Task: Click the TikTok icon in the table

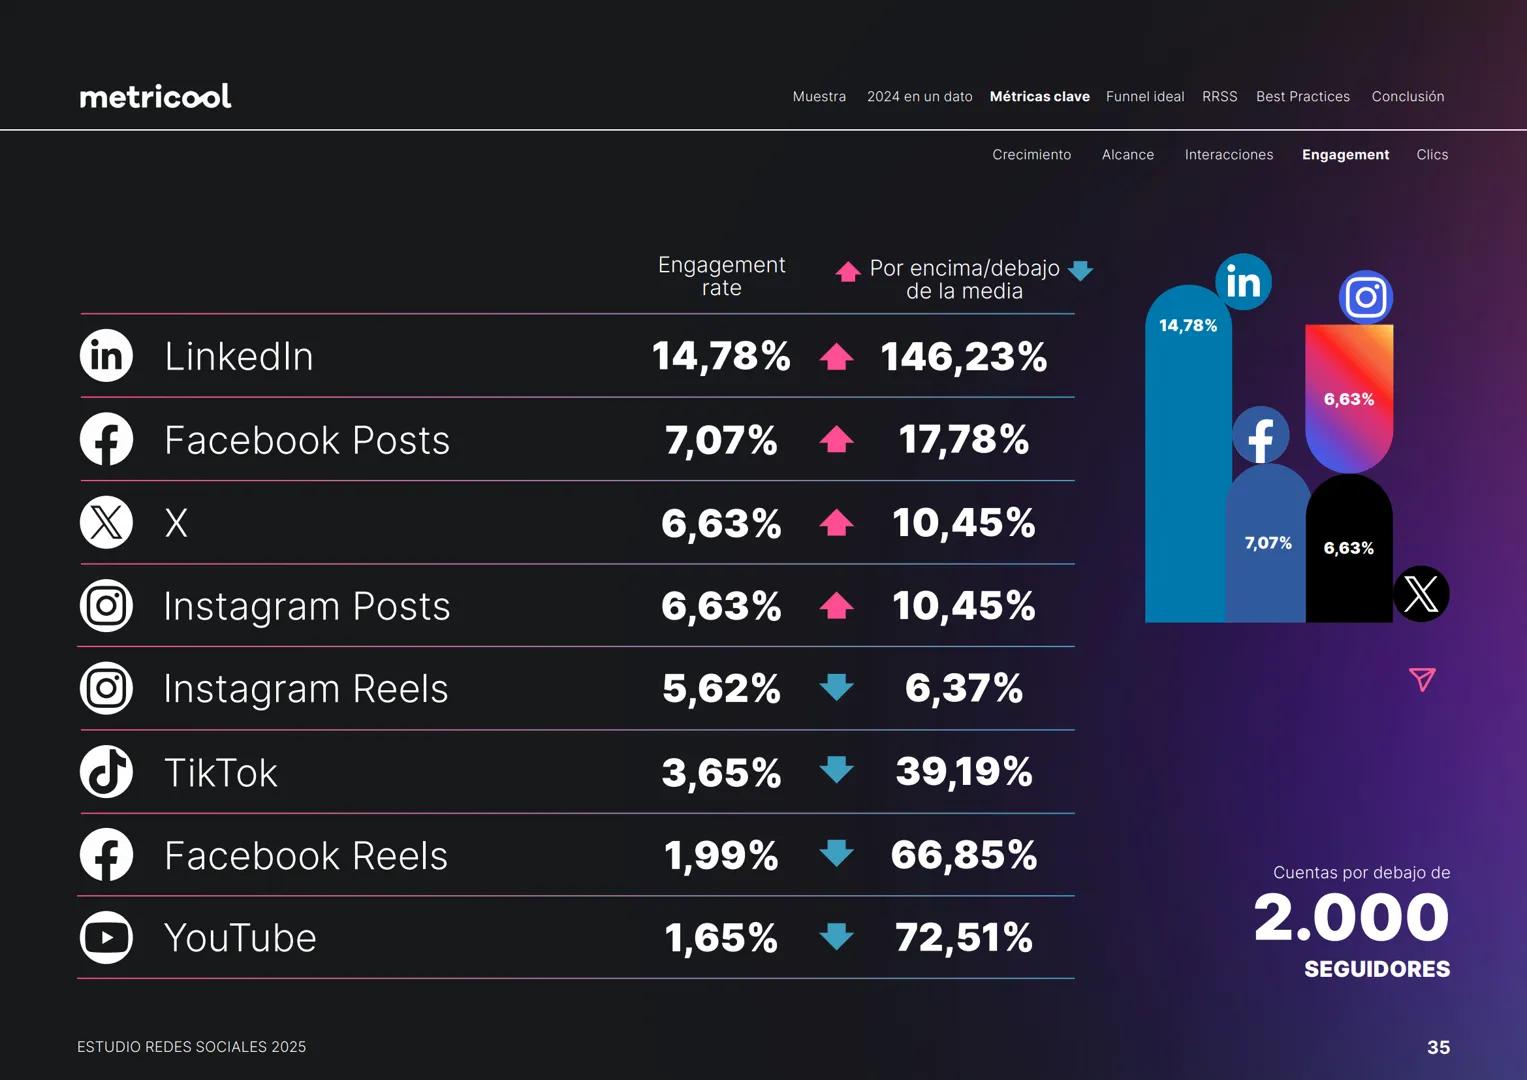Action: [106, 772]
